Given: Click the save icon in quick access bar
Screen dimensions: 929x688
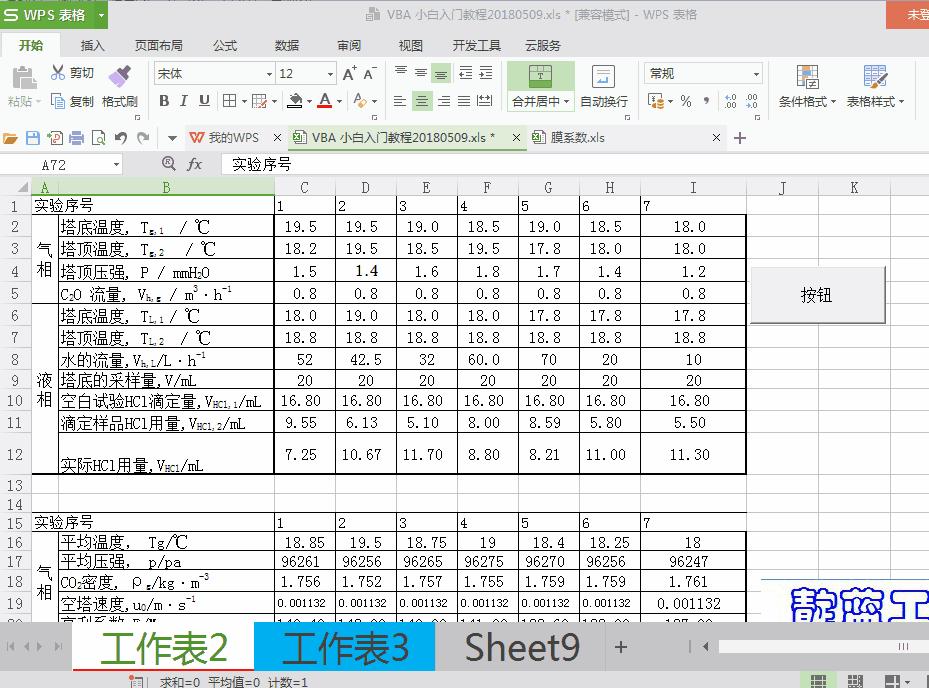Looking at the screenshot, I should pyautogui.click(x=34, y=136).
